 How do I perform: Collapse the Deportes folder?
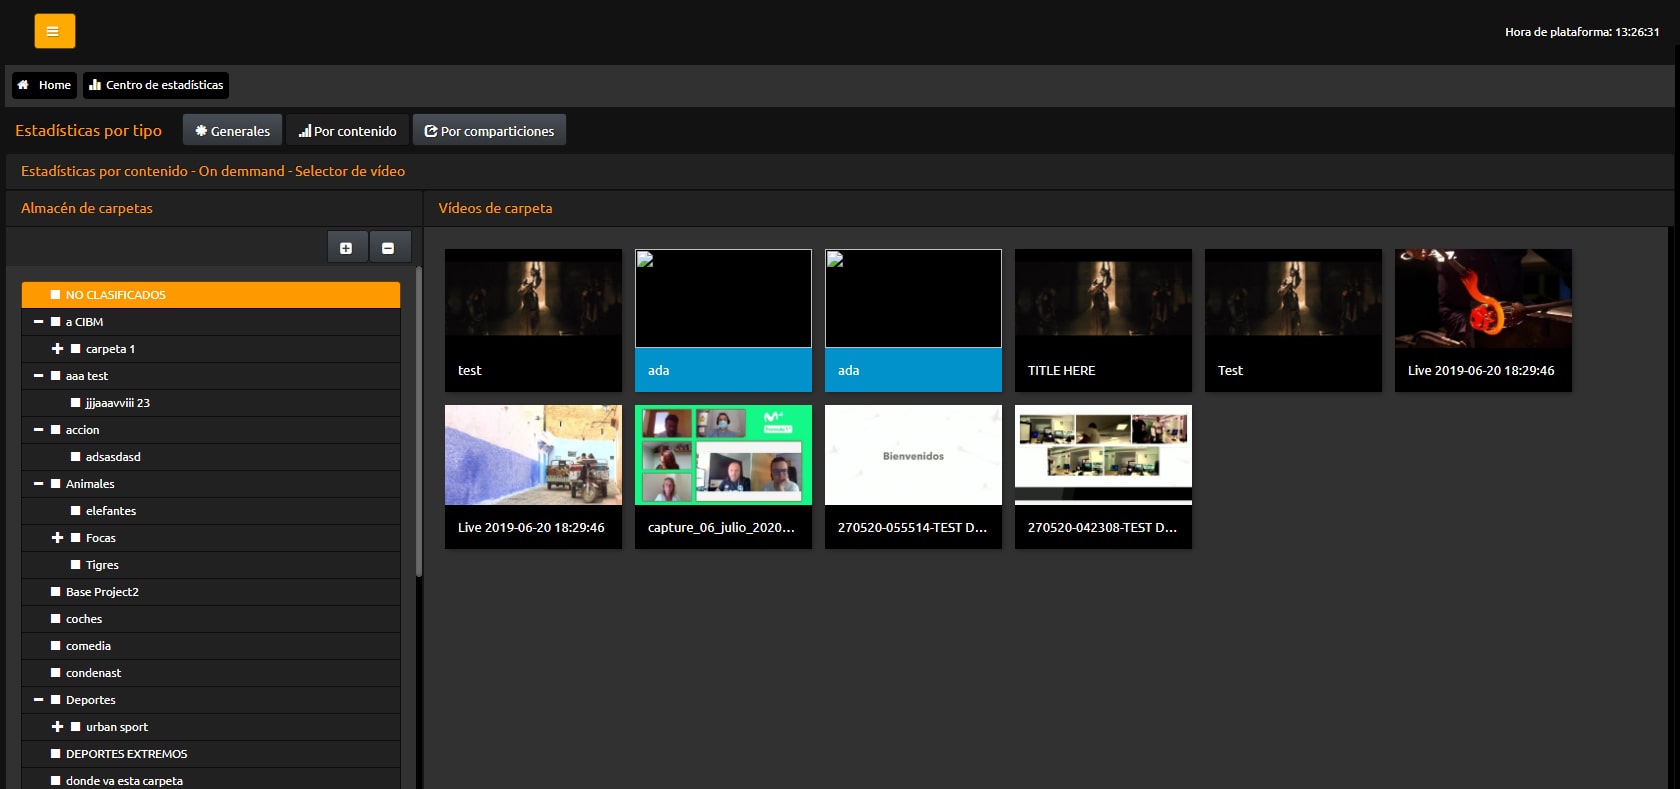pyautogui.click(x=38, y=700)
